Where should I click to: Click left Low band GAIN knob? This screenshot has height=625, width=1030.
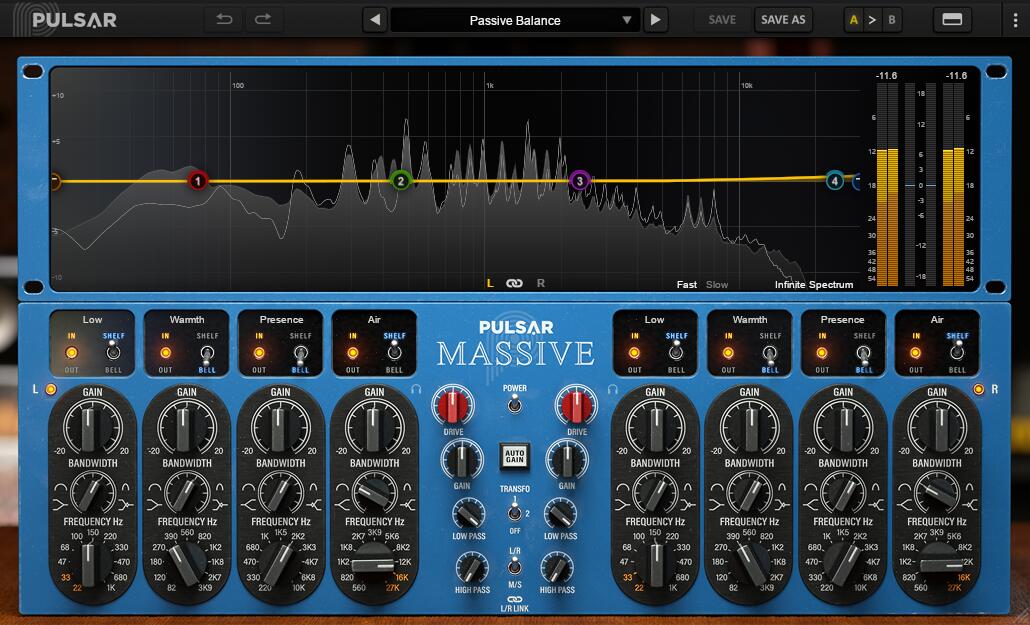(92, 428)
